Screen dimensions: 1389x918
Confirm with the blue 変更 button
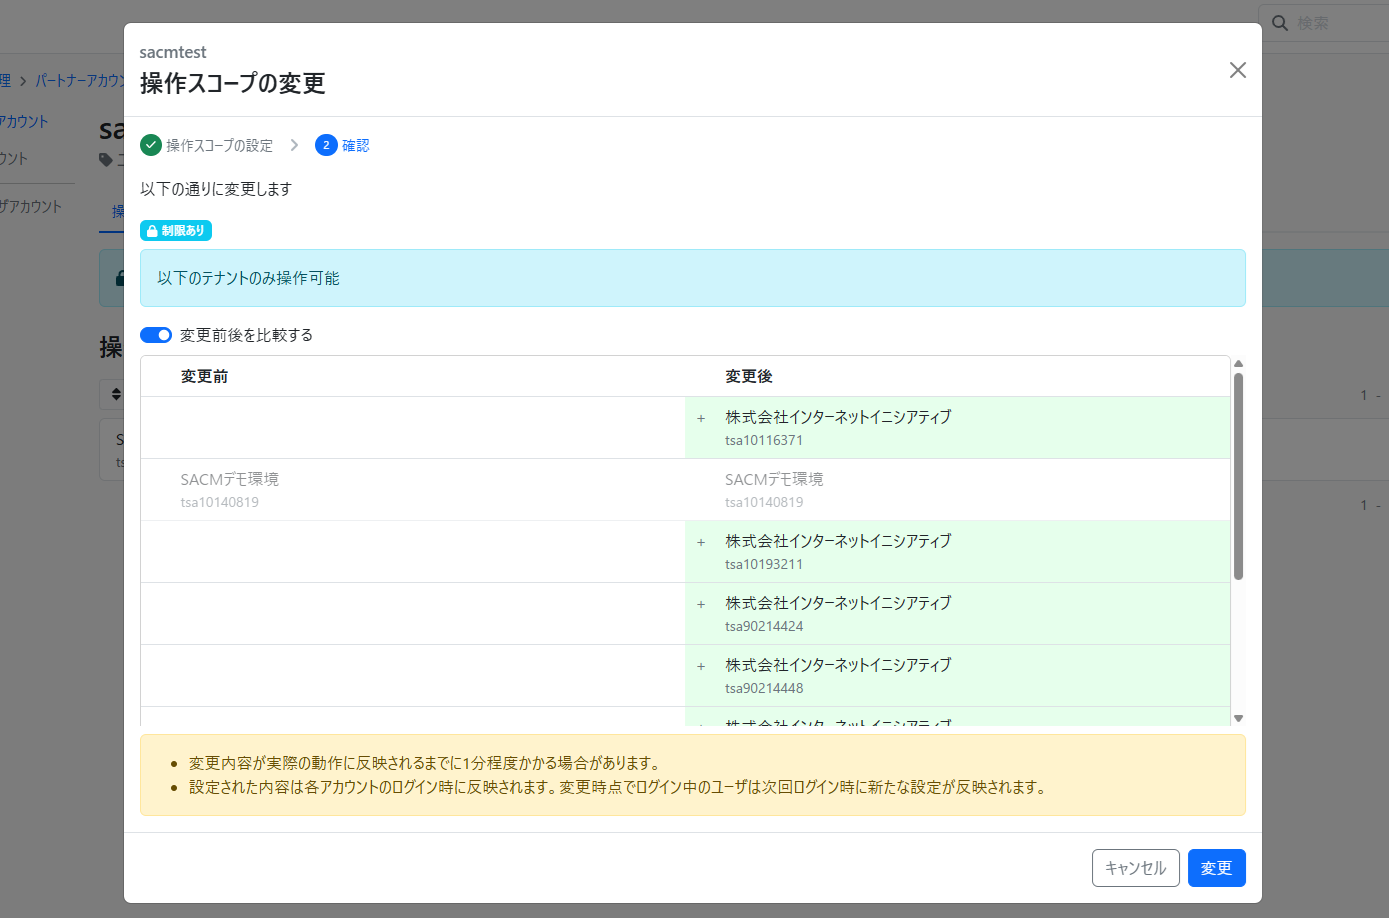click(1216, 868)
